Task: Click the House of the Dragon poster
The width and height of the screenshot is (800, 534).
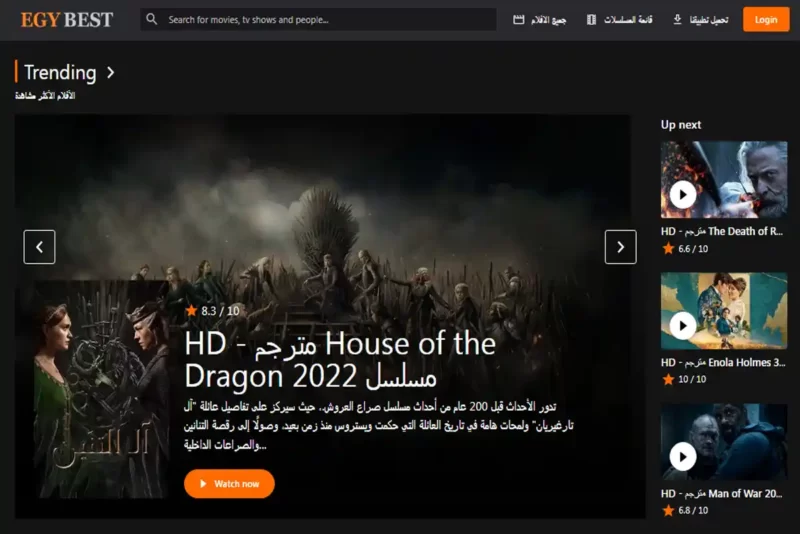Action: [x=101, y=389]
